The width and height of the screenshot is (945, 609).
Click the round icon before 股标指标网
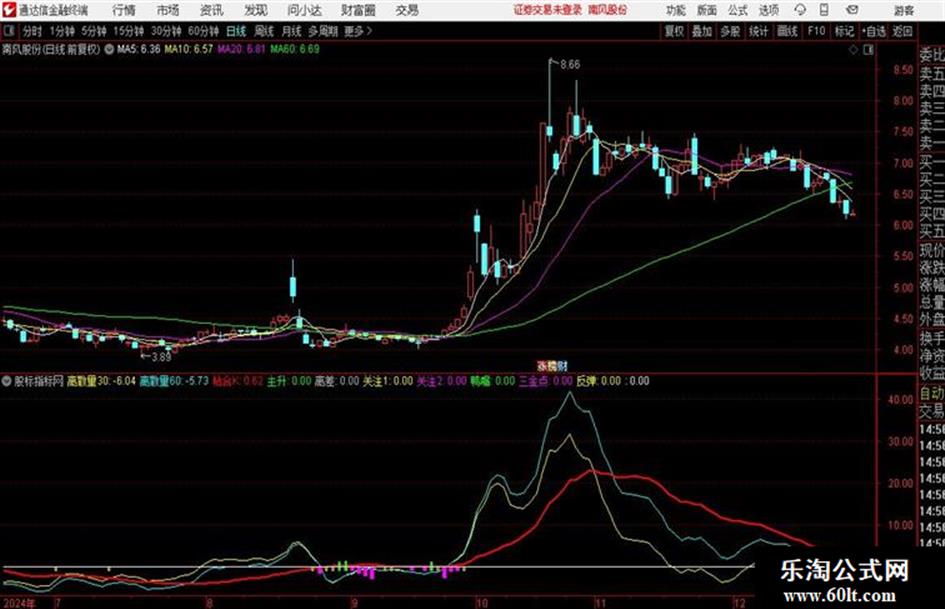coord(7,380)
